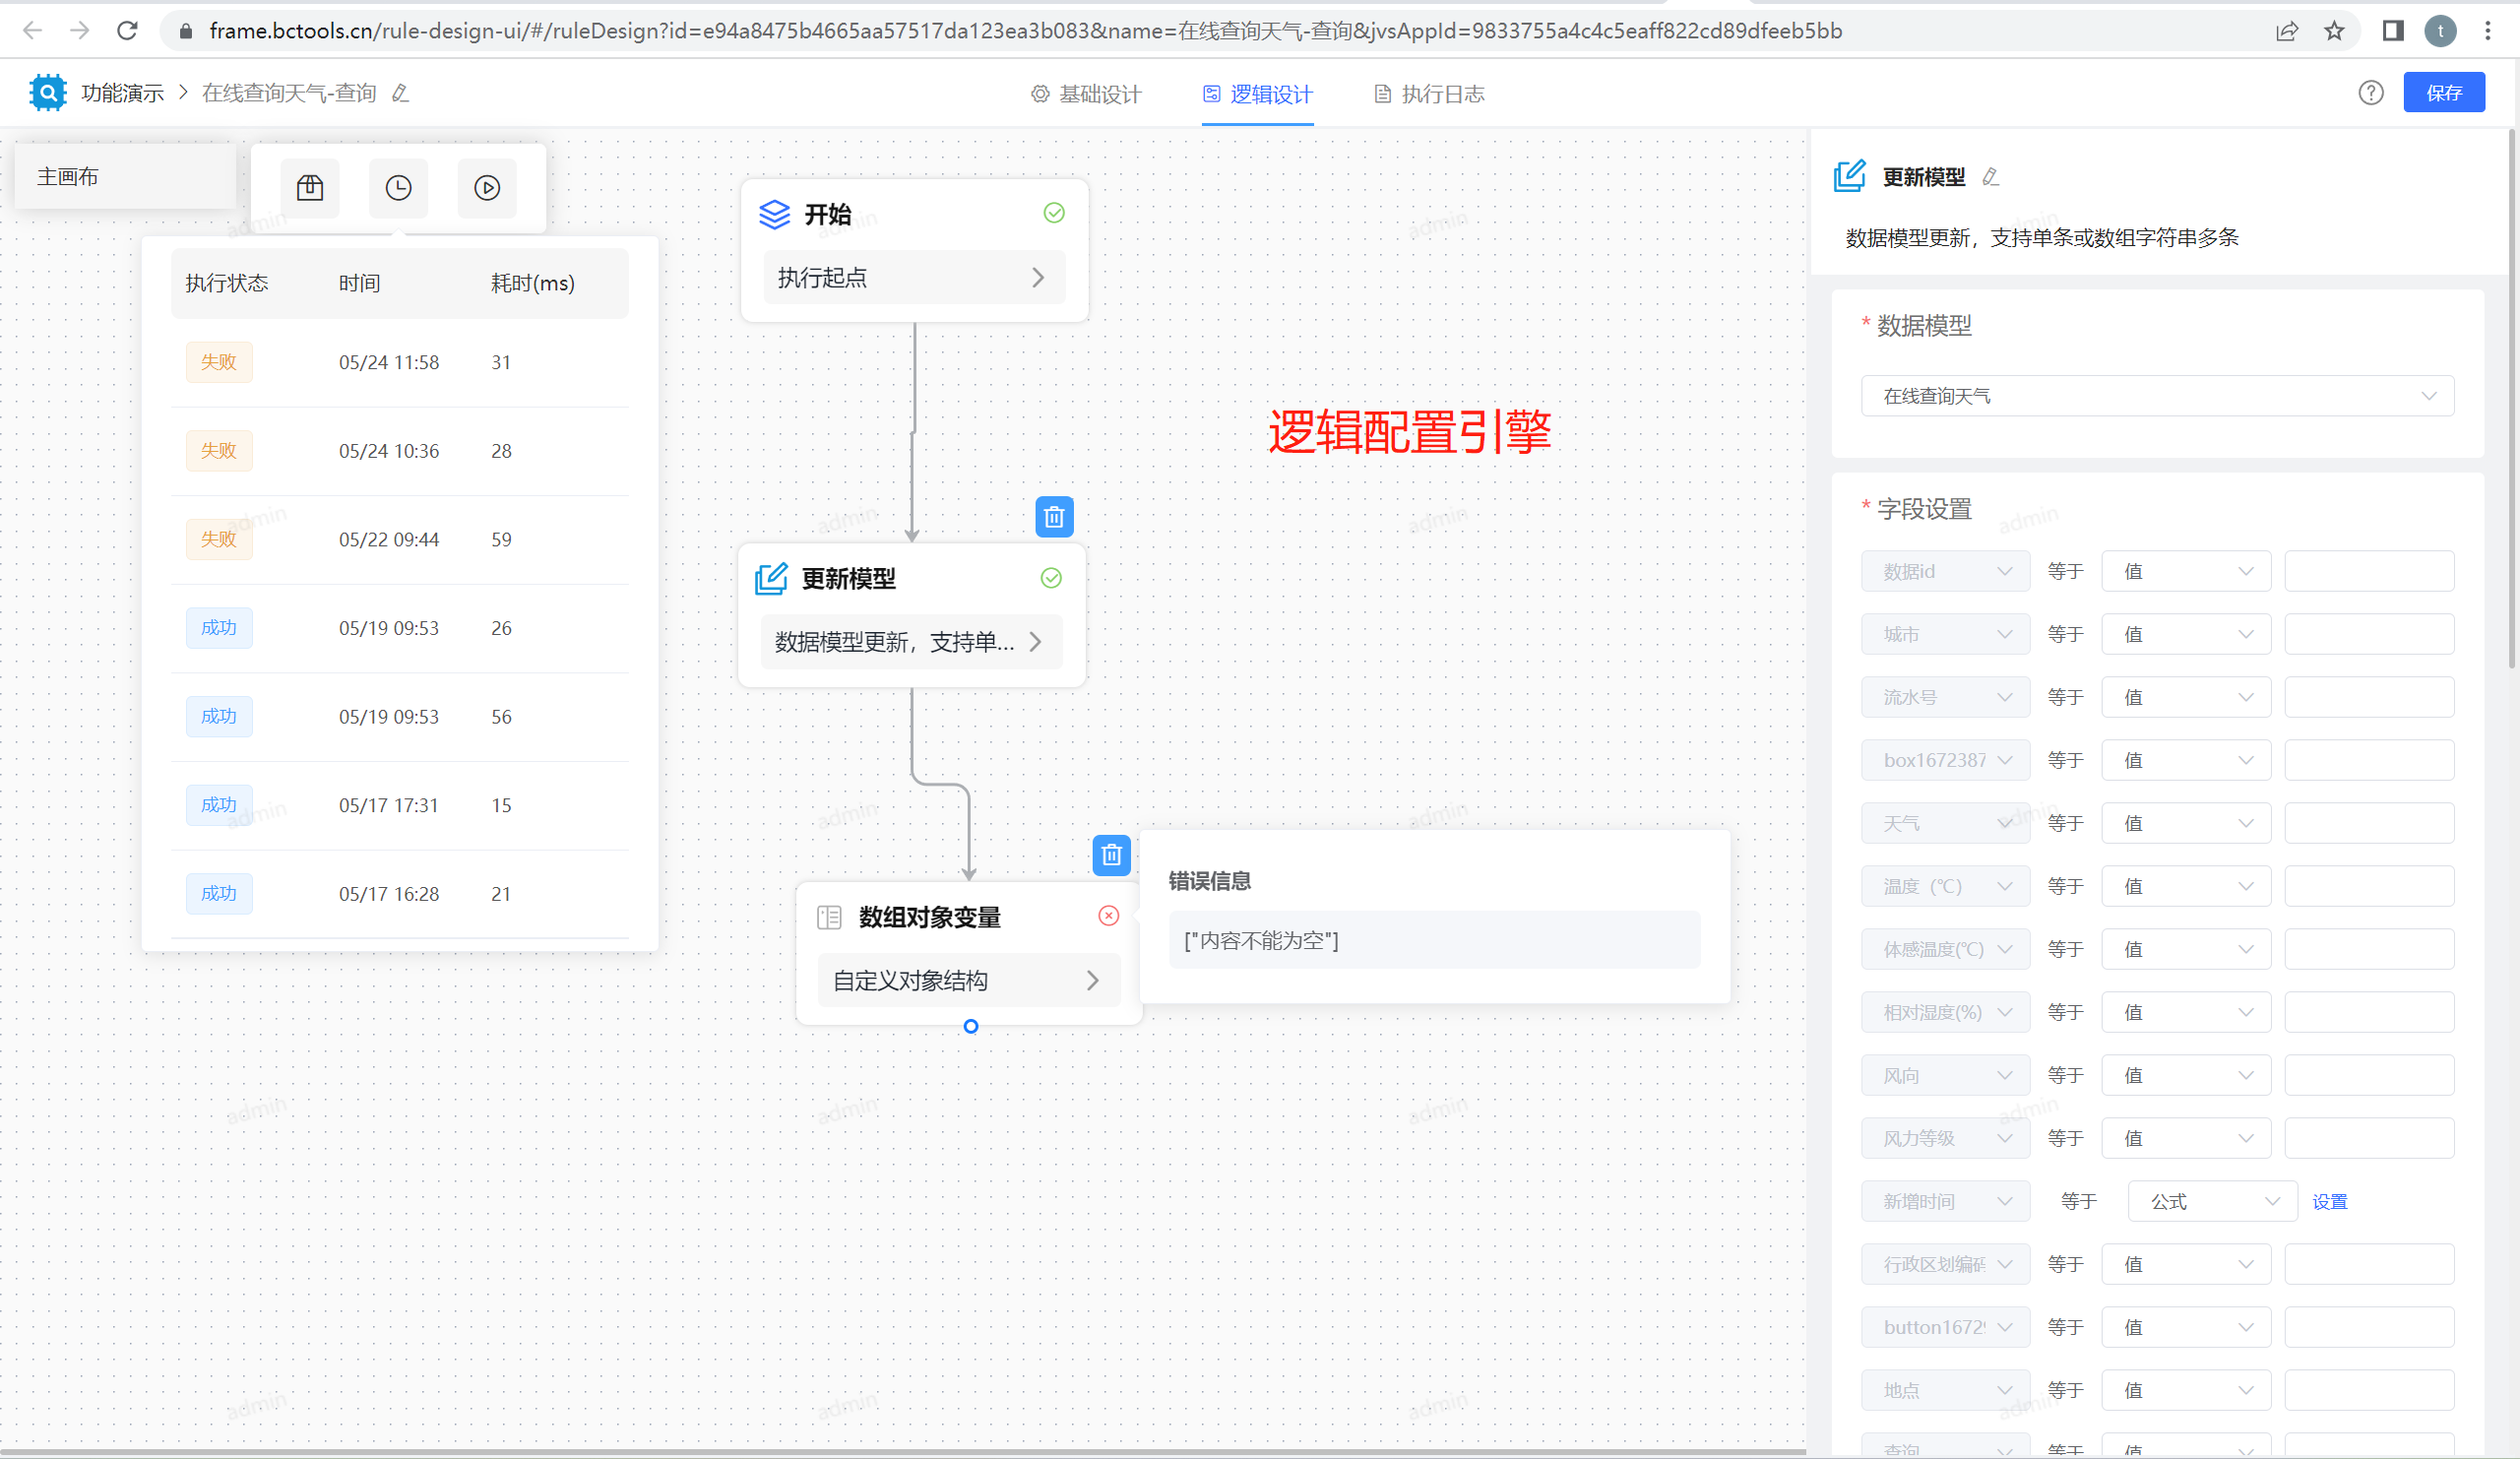Open the 风力等级 field dropdown
The width and height of the screenshot is (2520, 1459).
coord(1945,1138)
